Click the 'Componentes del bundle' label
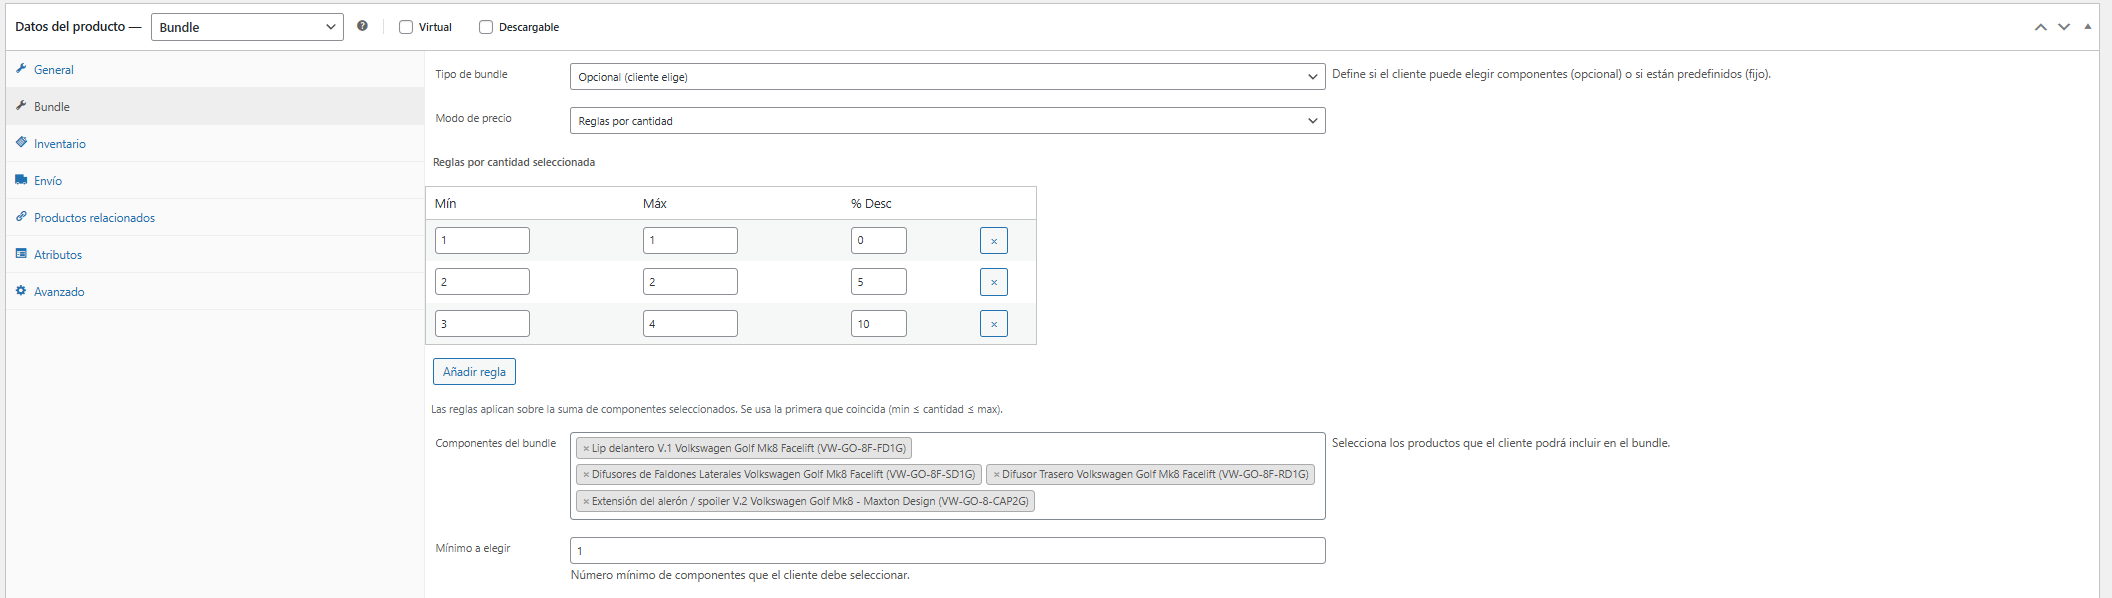2112x598 pixels. [495, 443]
